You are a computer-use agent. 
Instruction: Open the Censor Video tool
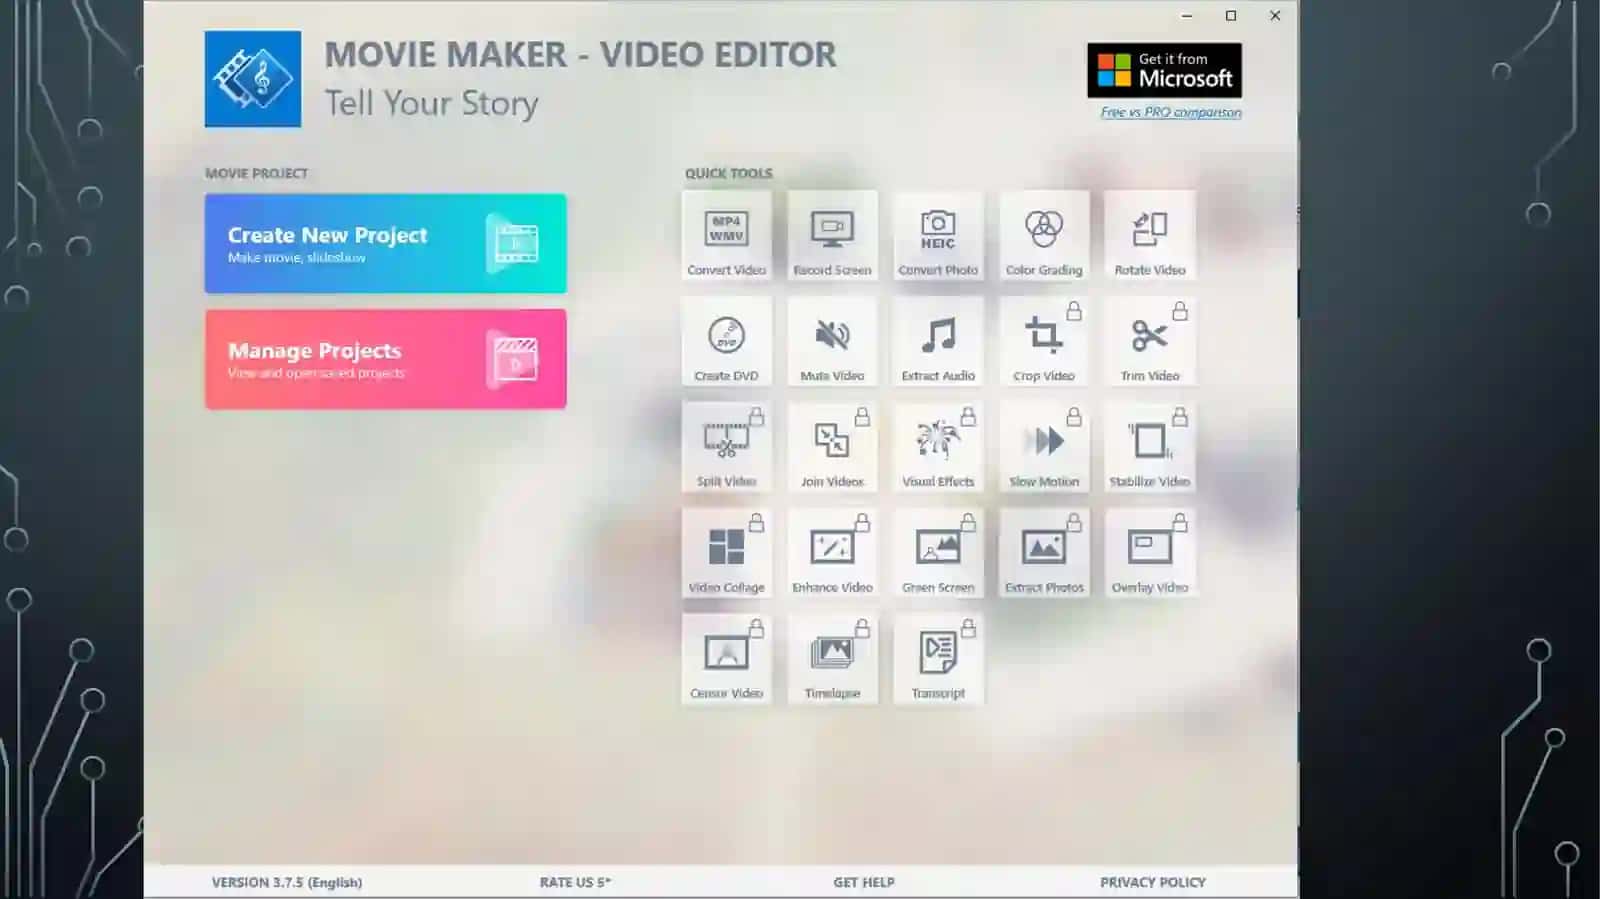coord(727,659)
